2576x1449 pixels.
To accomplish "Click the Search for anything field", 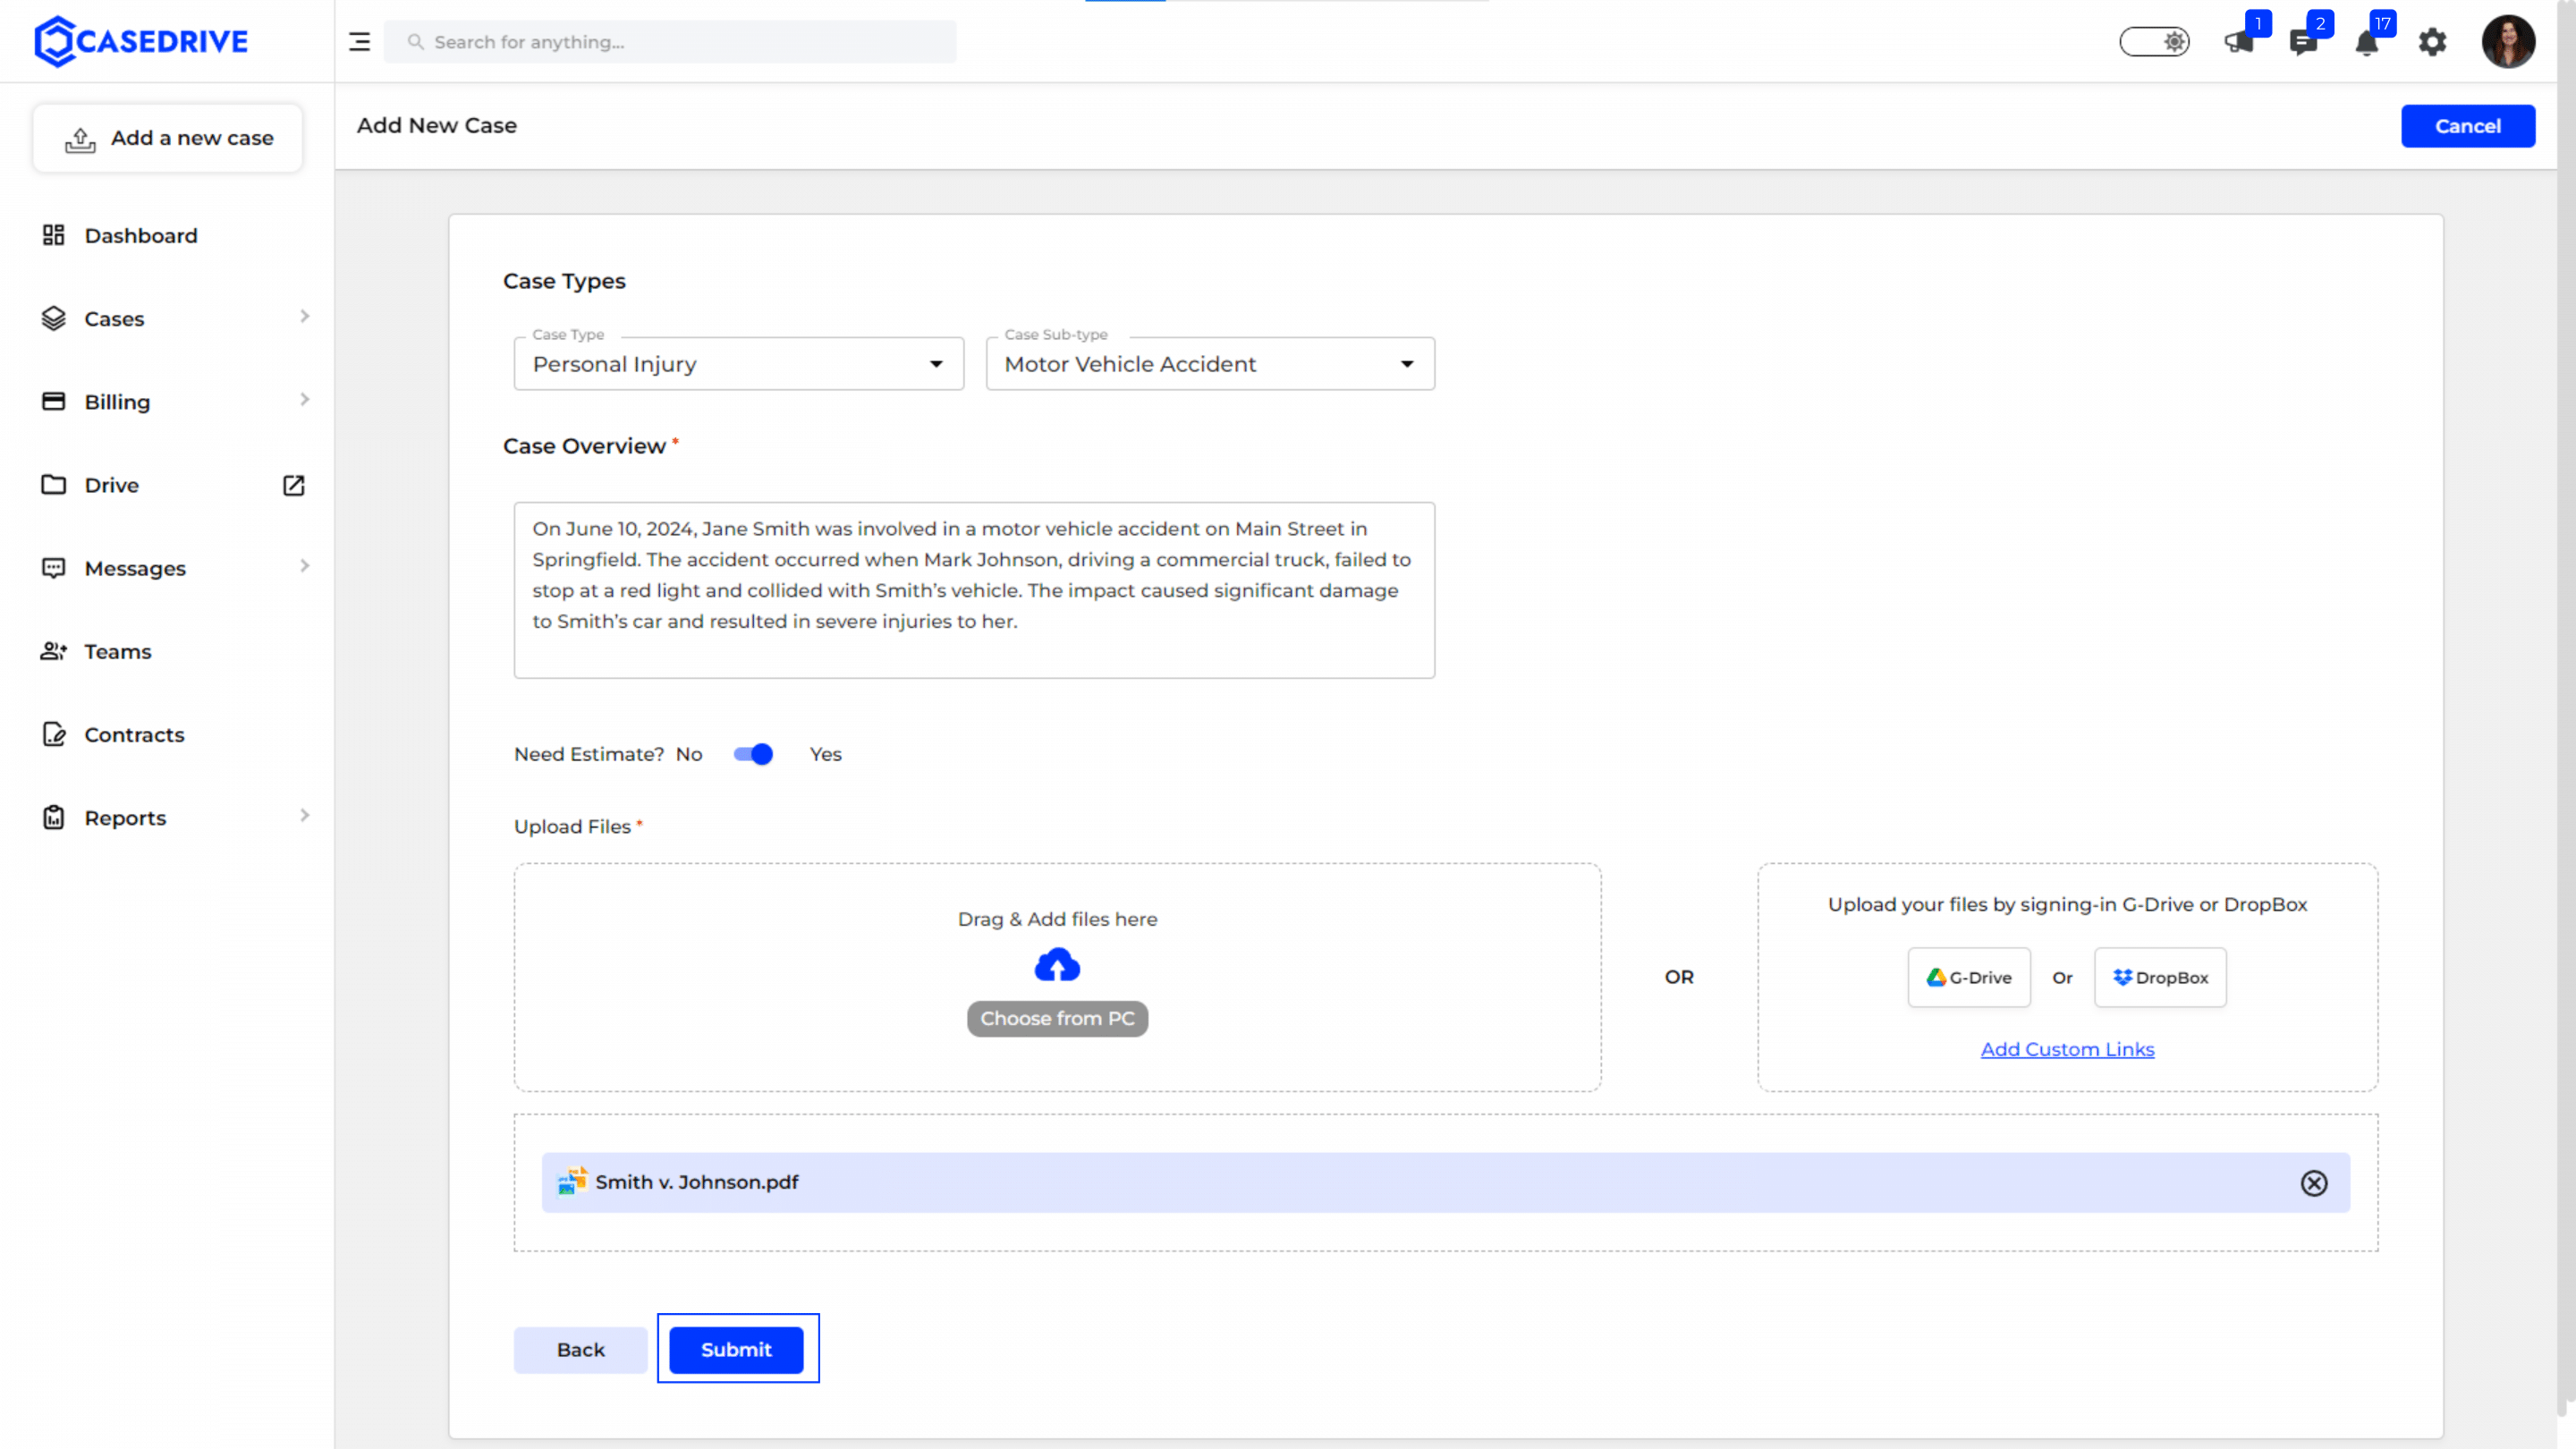I will 670,42.
